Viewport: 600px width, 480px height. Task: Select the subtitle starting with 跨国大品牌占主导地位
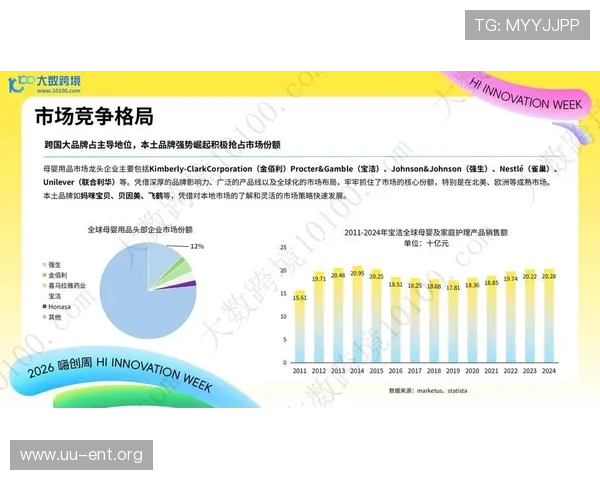click(x=162, y=145)
